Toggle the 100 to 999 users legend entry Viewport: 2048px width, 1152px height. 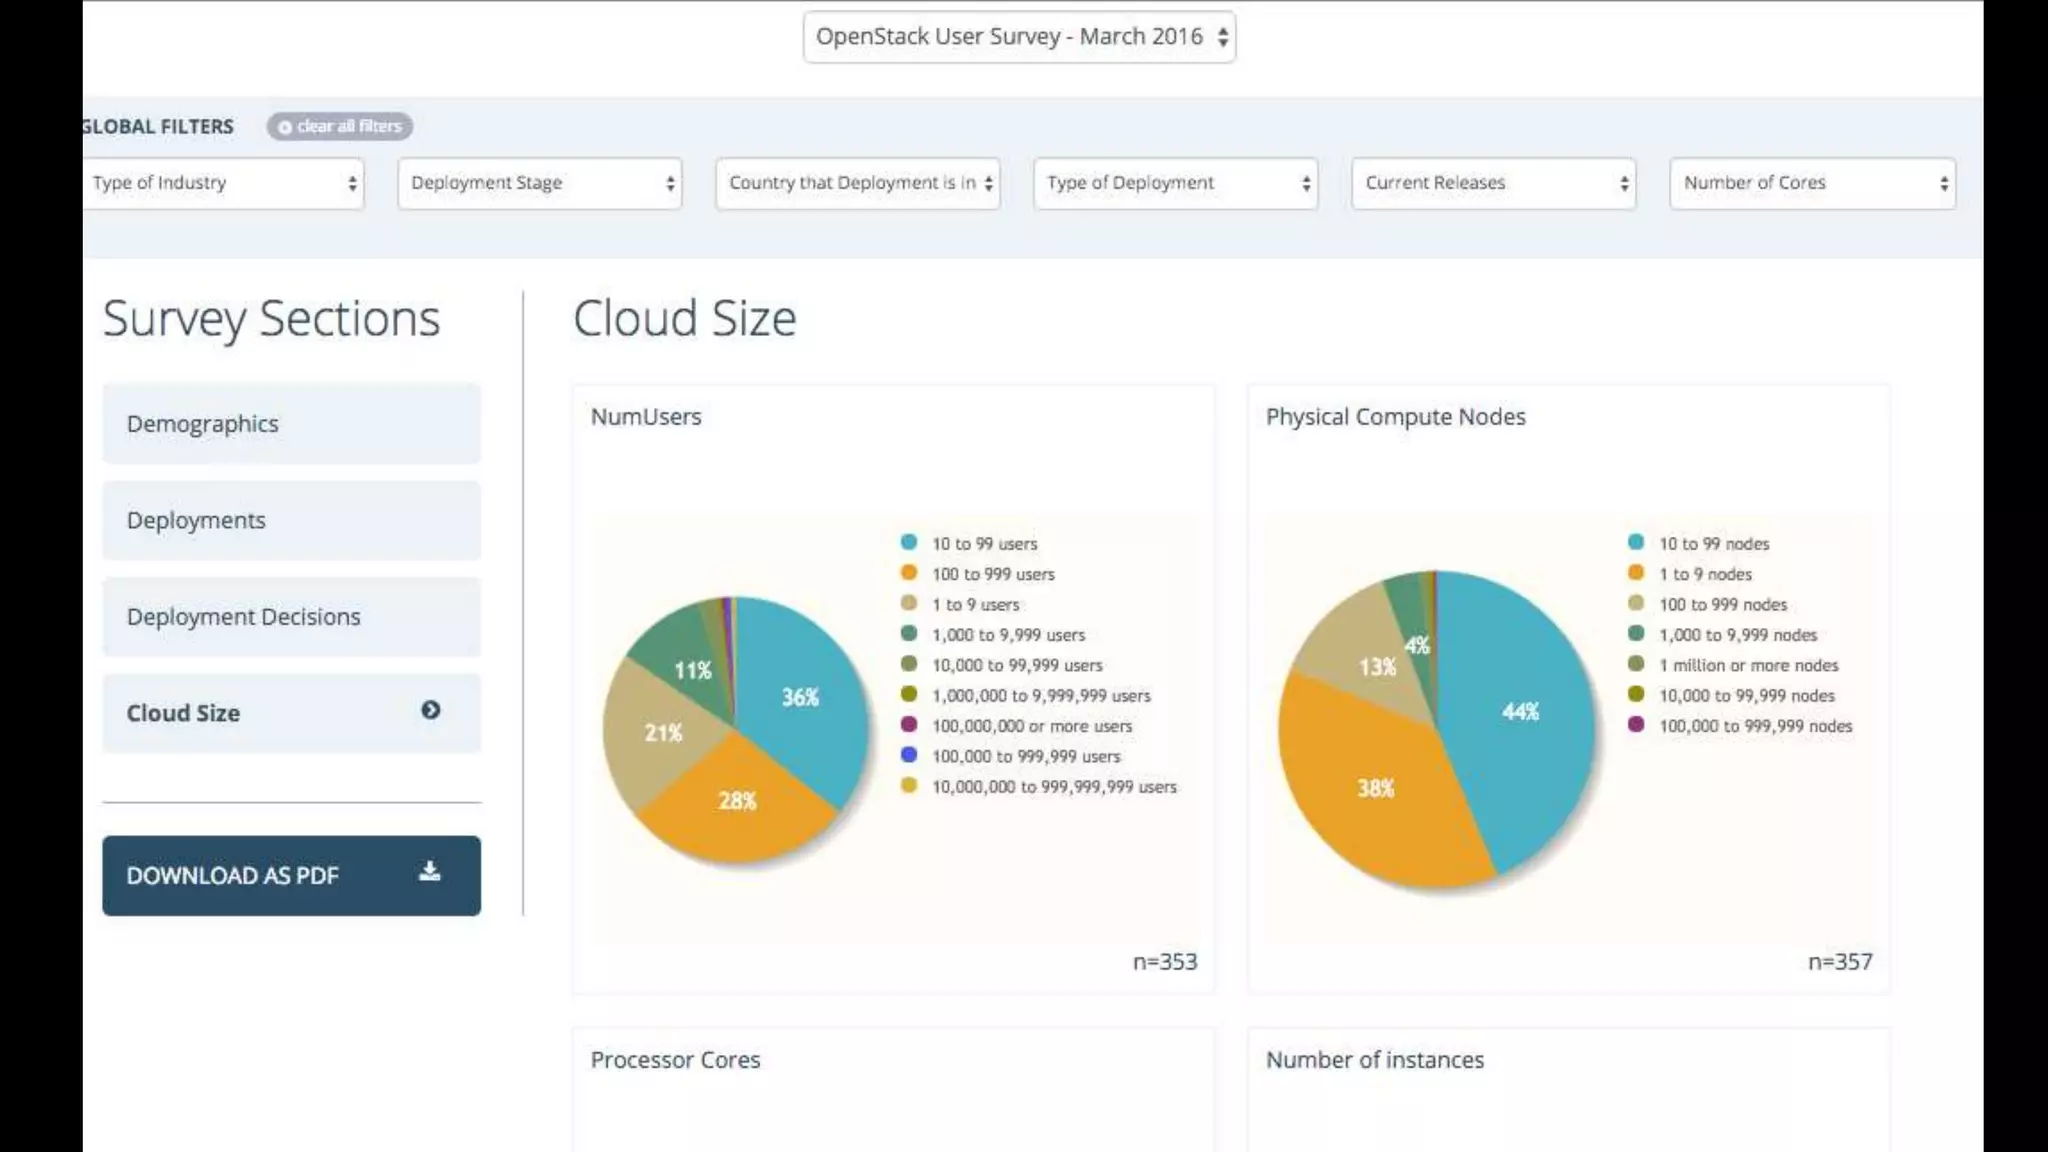992,574
